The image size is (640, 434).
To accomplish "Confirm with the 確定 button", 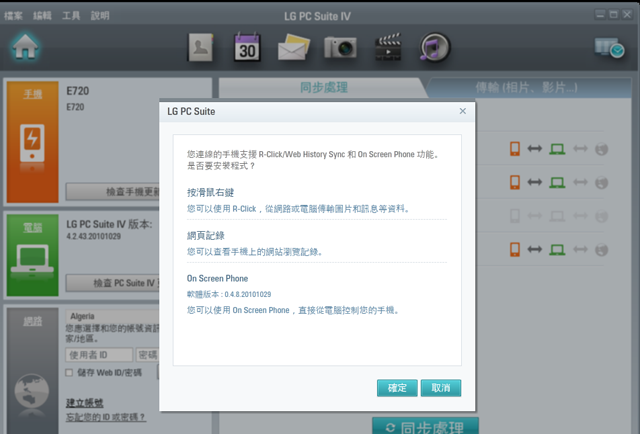I will click(x=397, y=388).
